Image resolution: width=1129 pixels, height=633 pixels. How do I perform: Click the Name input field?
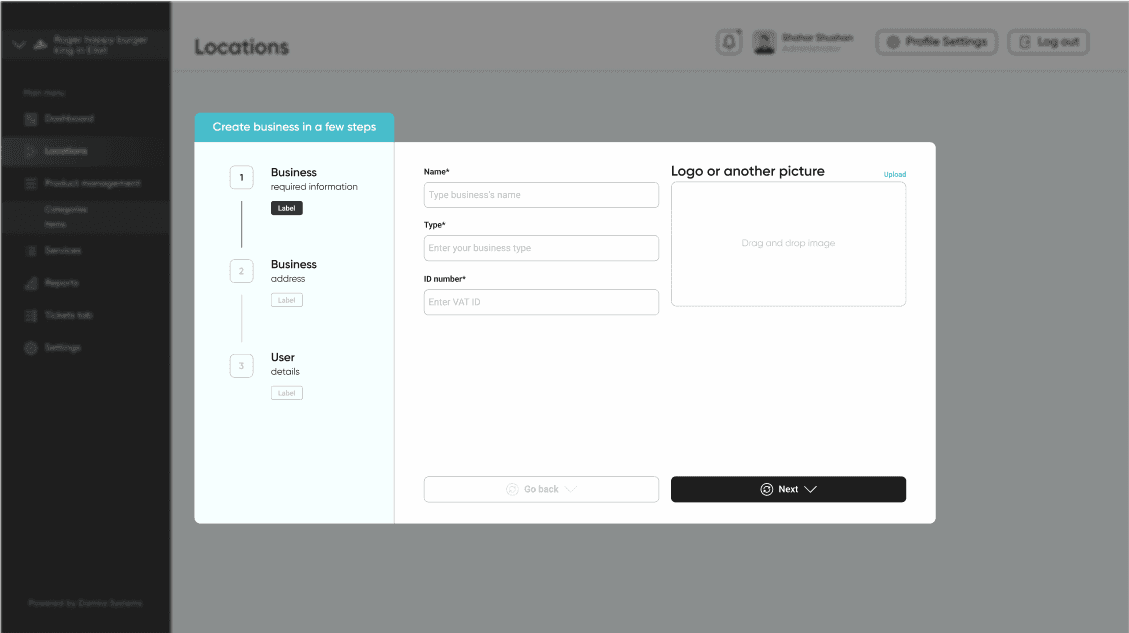pyautogui.click(x=541, y=194)
